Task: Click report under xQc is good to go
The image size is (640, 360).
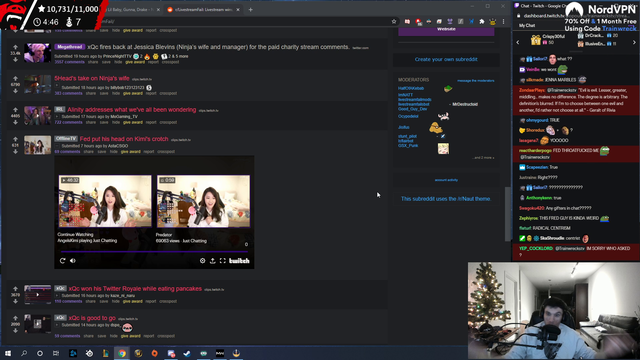Action: [149, 336]
